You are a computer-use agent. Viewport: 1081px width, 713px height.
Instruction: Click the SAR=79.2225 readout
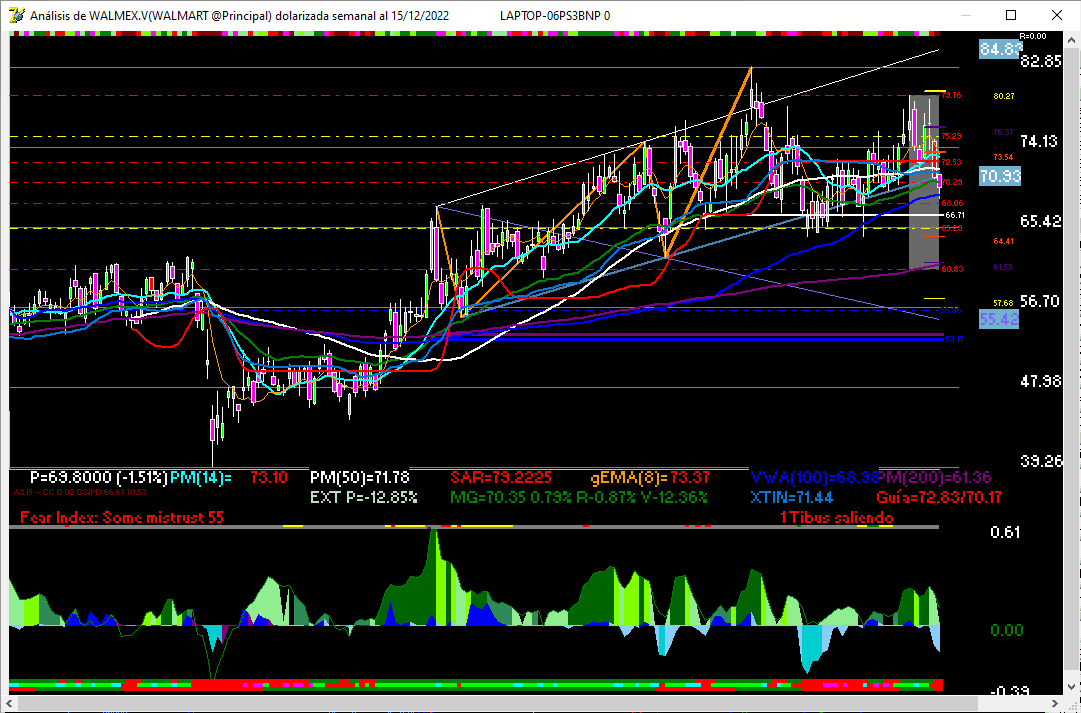click(501, 477)
